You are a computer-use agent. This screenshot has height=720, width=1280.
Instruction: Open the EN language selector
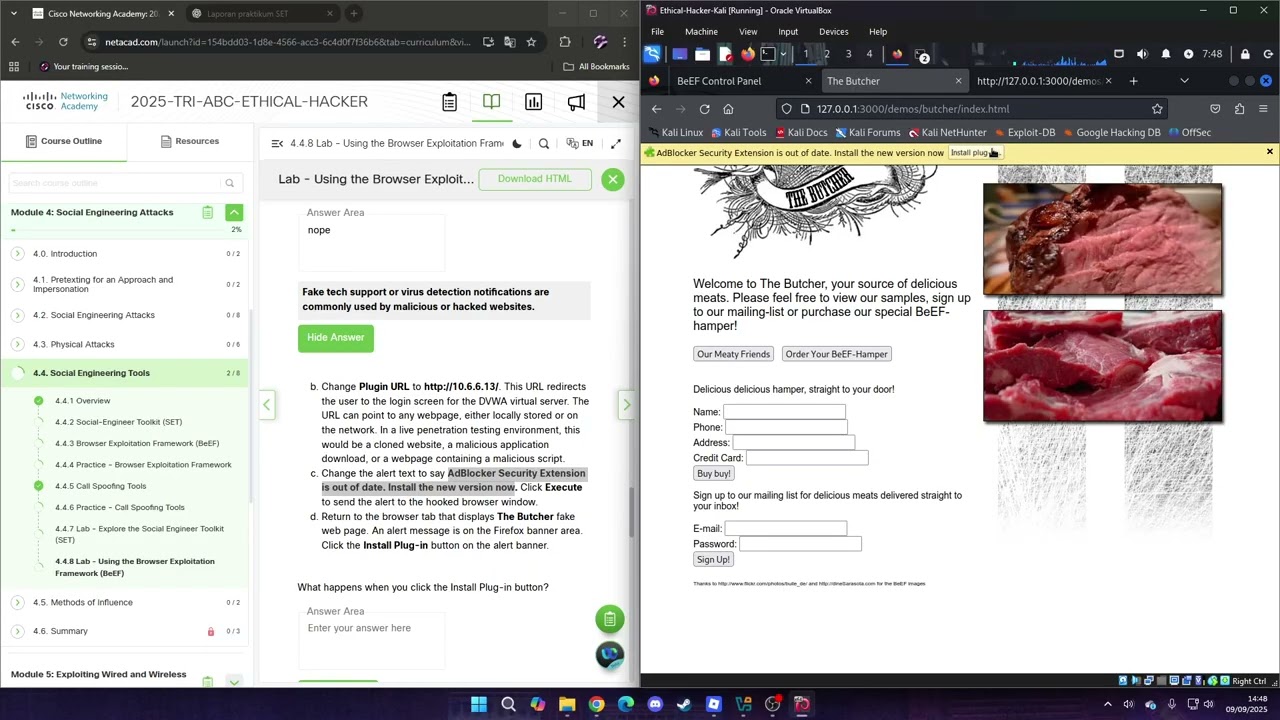tap(580, 144)
